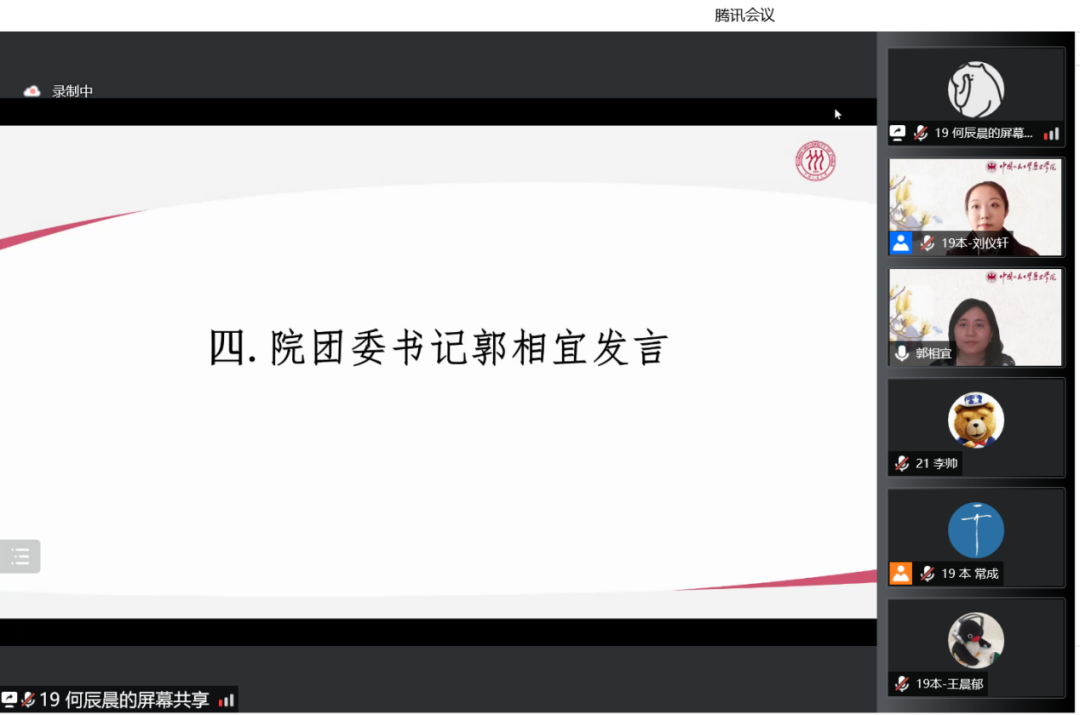
Task: Click the university logo on the slide
Action: coord(815,161)
